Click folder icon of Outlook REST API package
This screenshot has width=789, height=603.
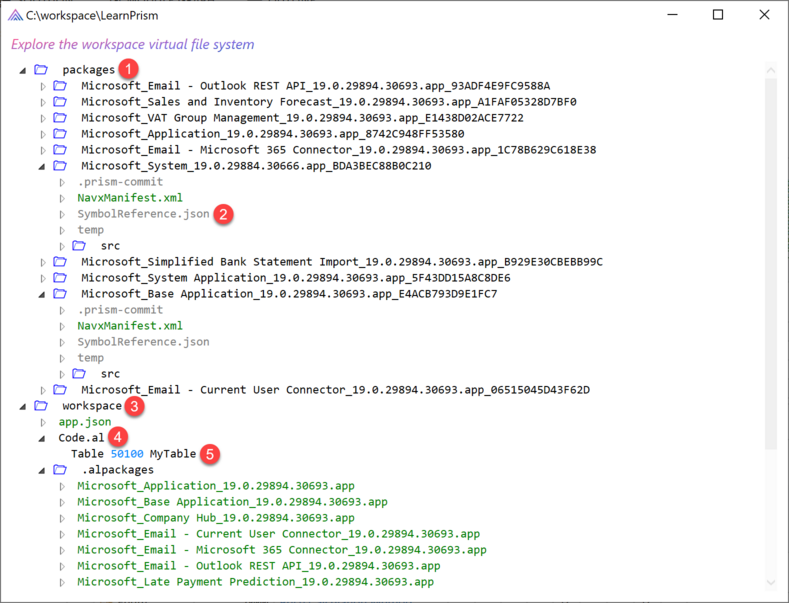point(60,86)
